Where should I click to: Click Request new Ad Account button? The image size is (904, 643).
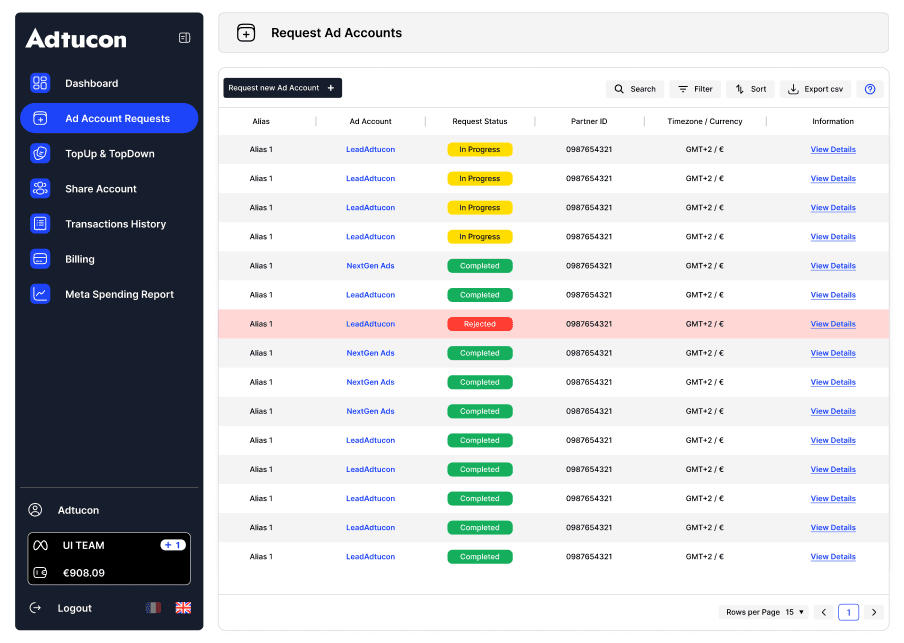[282, 88]
